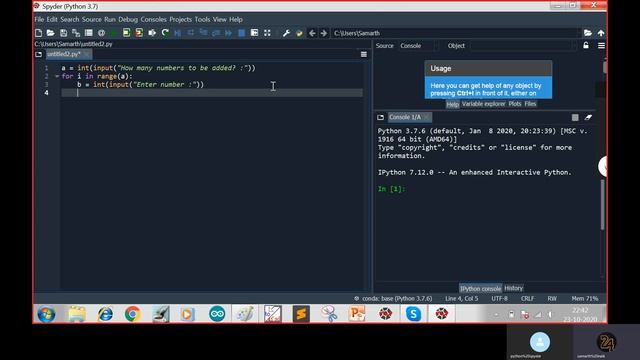Screen dimensions: 640x360
Task: Click the blue debugger step-into icon
Action: [203, 33]
